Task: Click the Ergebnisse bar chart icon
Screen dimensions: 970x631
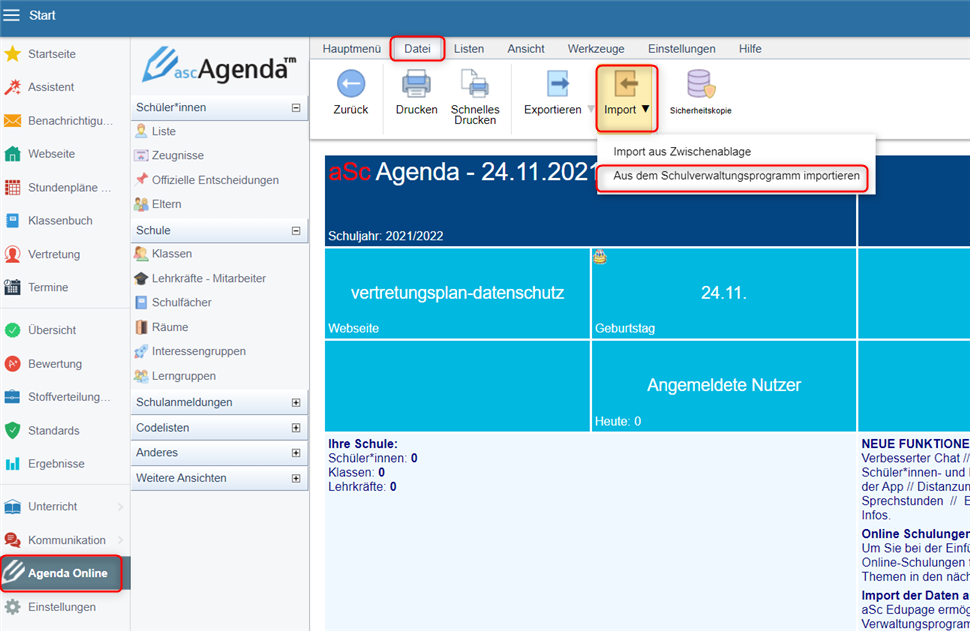Action: 12,463
